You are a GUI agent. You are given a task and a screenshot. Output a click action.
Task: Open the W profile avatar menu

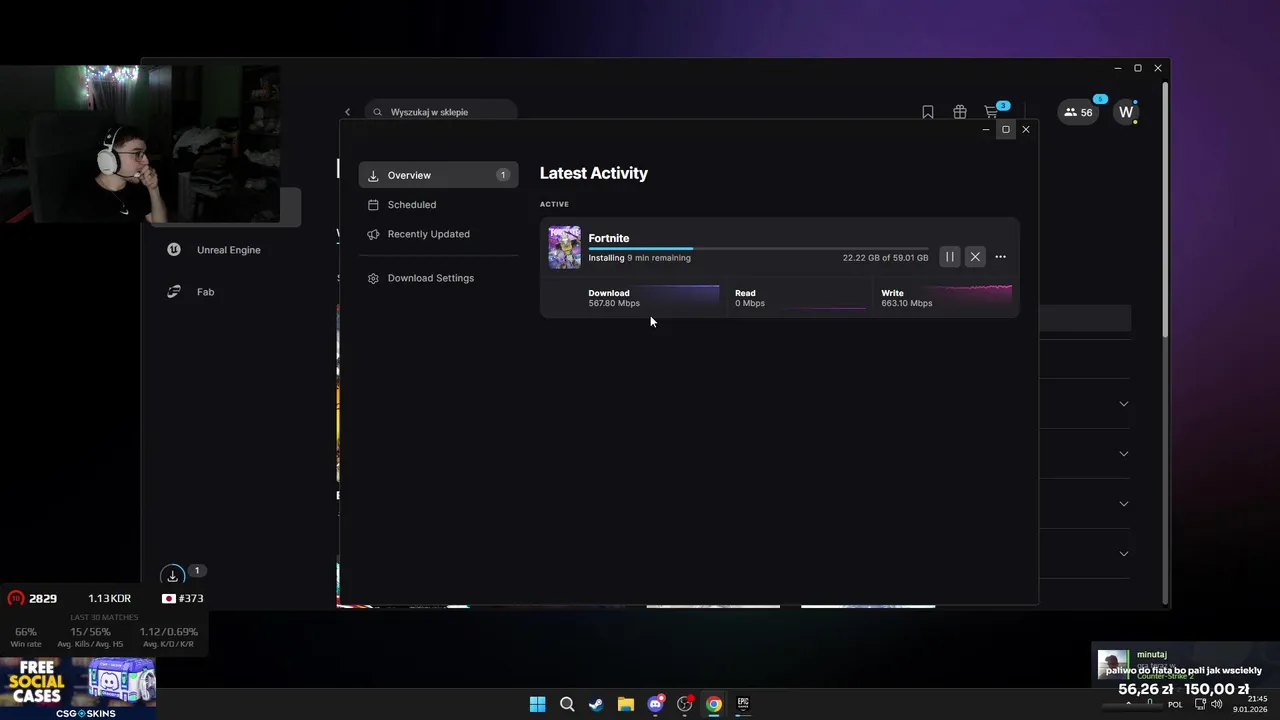[1126, 112]
